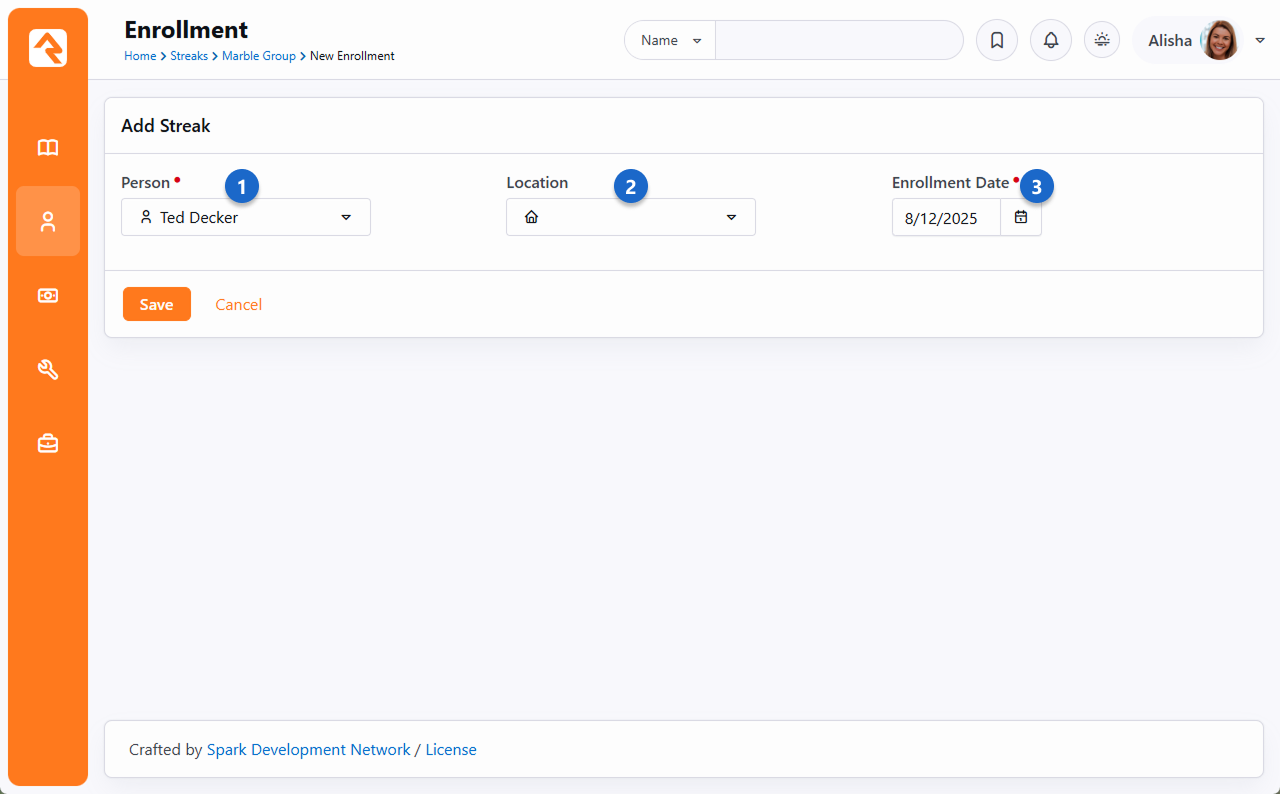
Task: Click into the Enrollment Date text field
Action: click(x=945, y=218)
